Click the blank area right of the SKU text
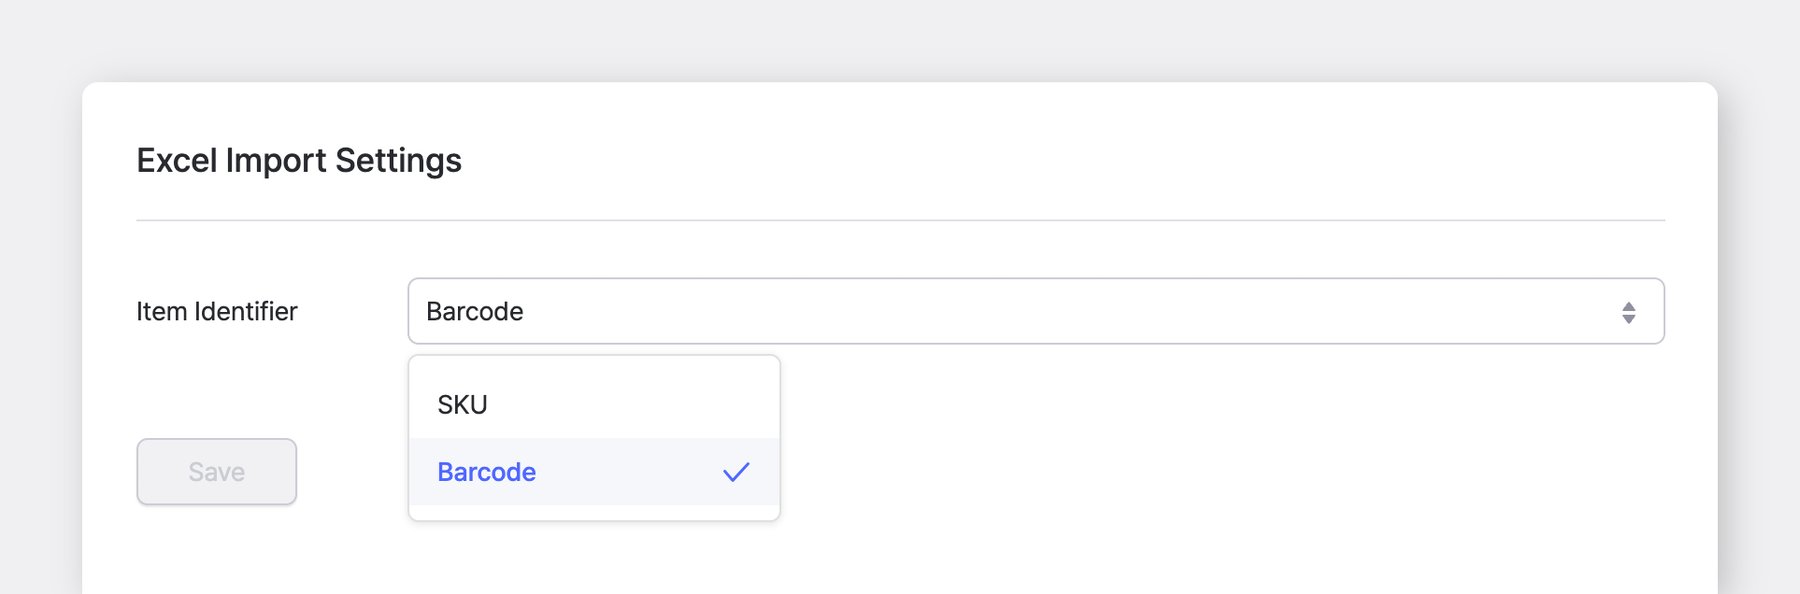Screen dimensions: 1800x594 pyautogui.click(x=640, y=405)
